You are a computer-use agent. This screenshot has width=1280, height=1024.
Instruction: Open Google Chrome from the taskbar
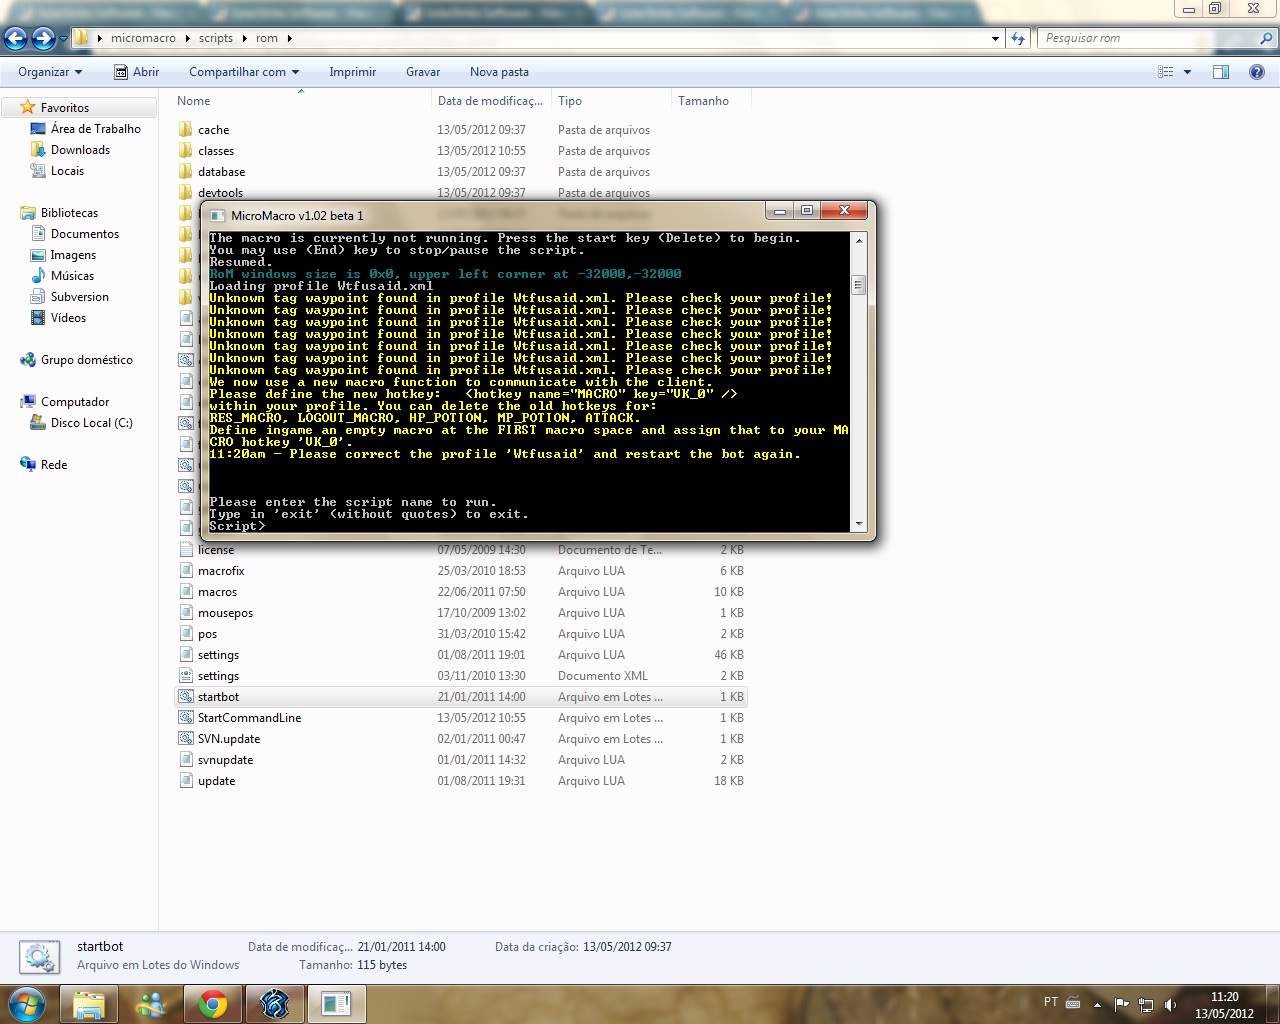coord(212,1004)
